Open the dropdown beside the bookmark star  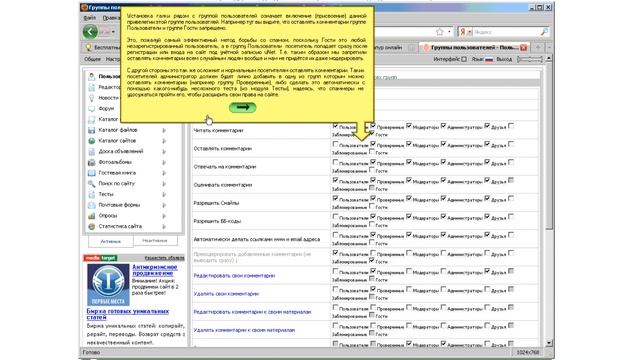(449, 32)
